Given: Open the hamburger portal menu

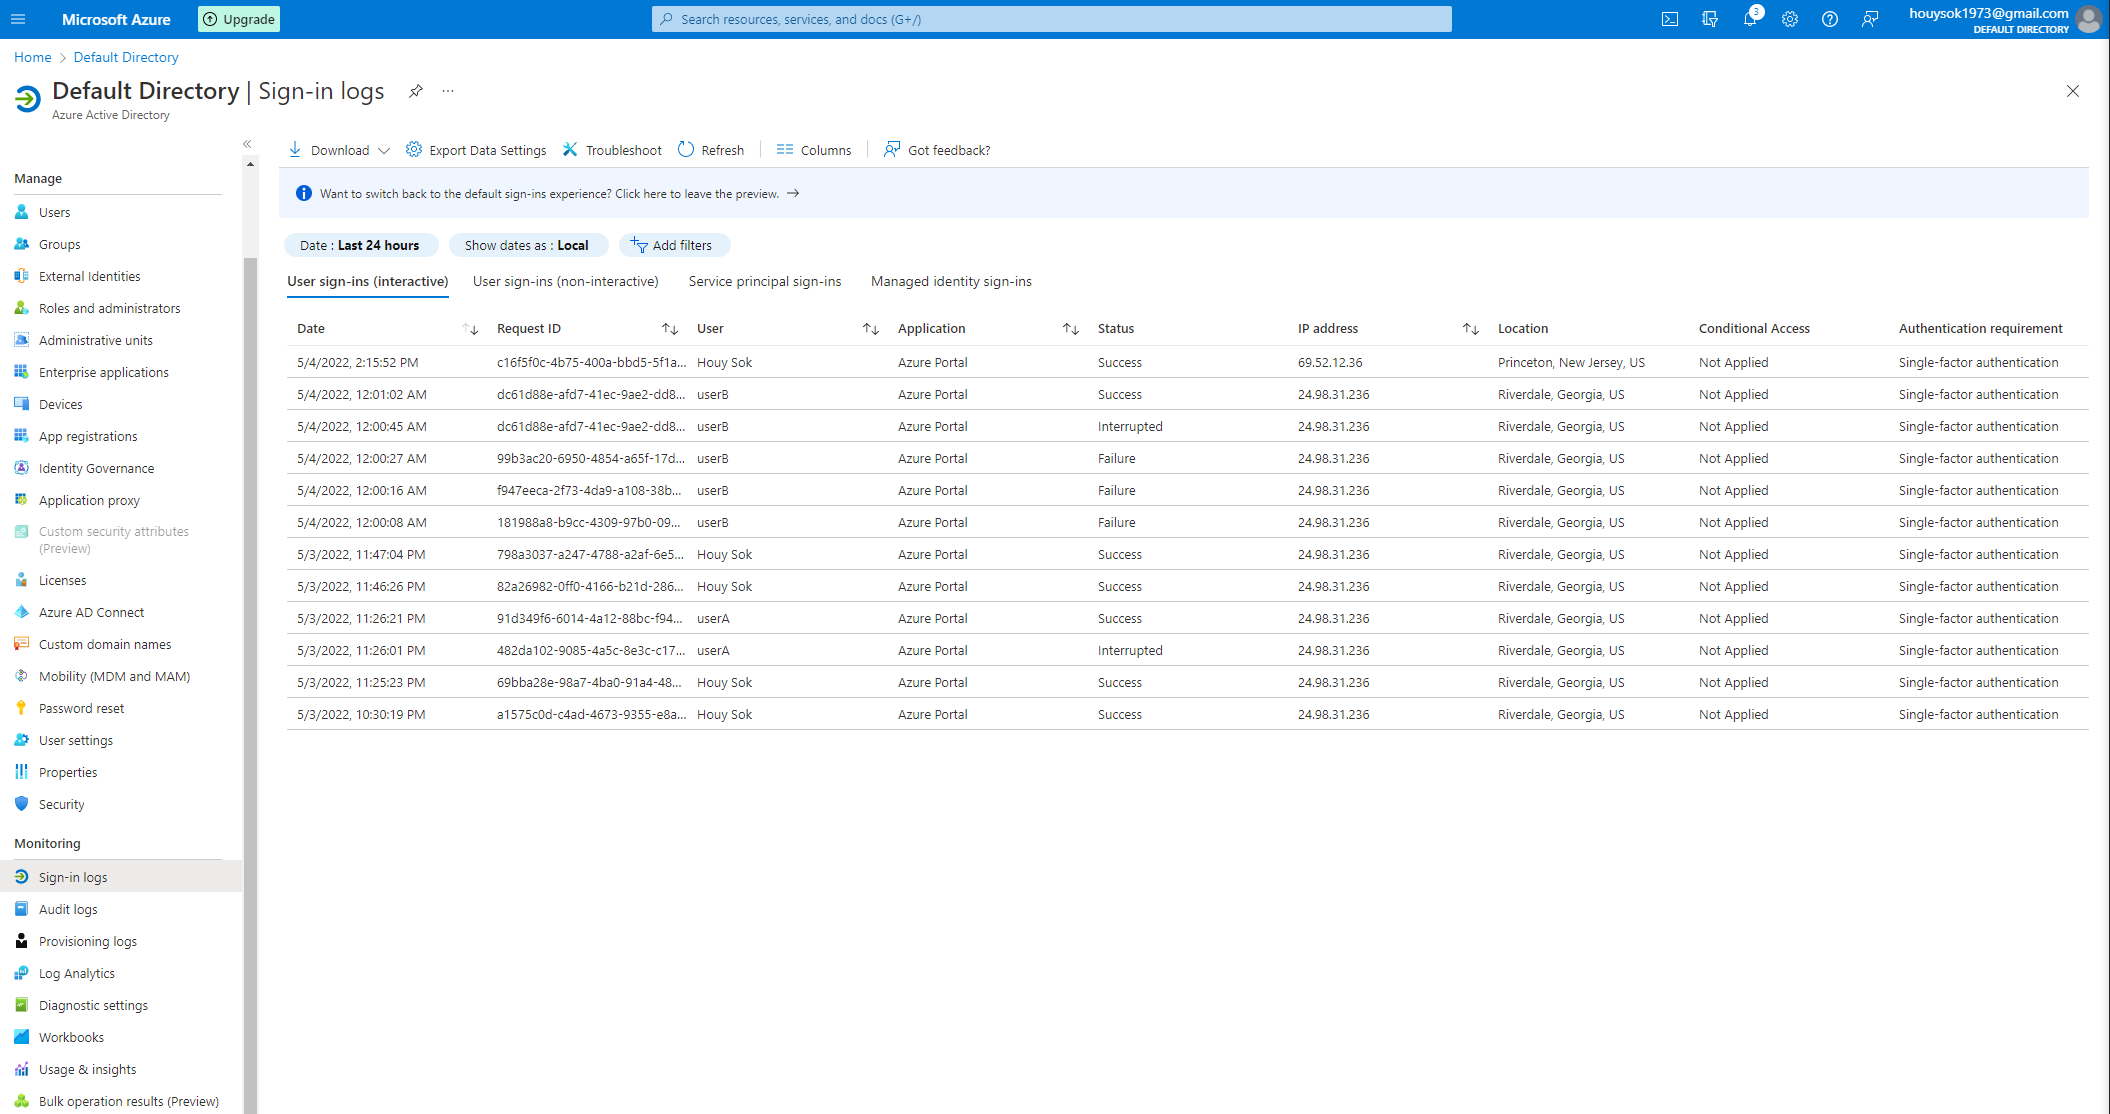Looking at the screenshot, I should tap(18, 19).
